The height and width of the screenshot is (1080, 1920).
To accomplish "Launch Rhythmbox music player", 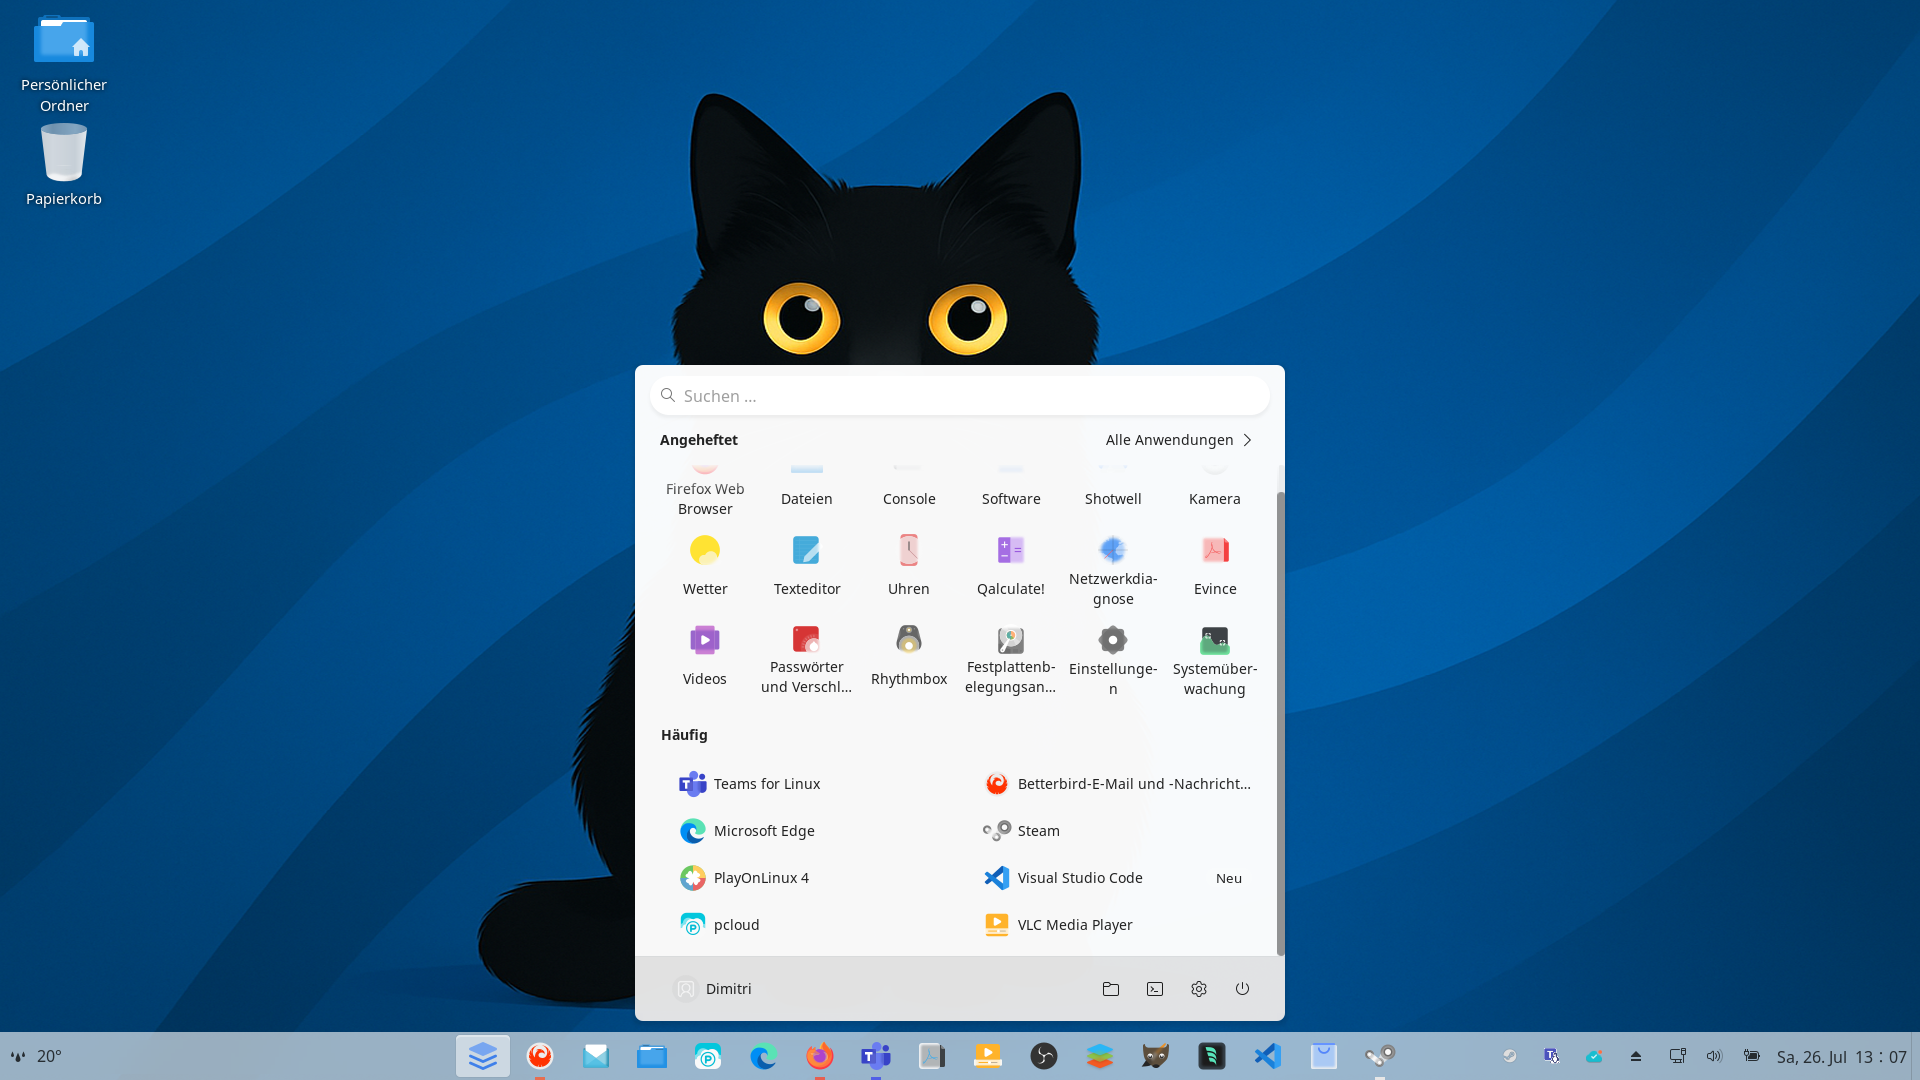I will click(x=909, y=656).
